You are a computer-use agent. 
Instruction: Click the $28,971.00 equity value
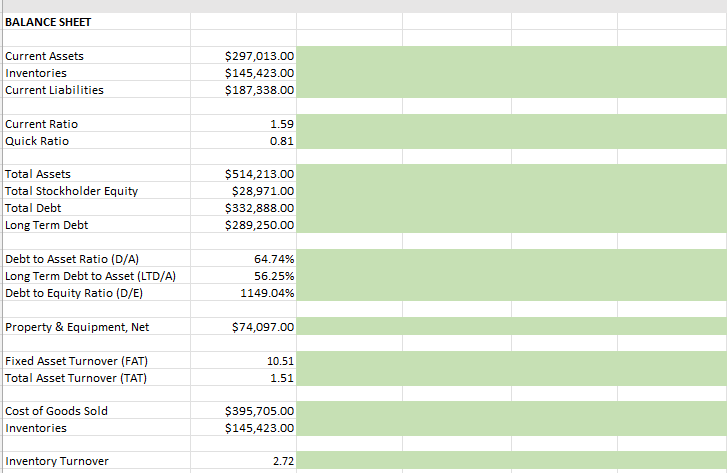click(x=243, y=191)
